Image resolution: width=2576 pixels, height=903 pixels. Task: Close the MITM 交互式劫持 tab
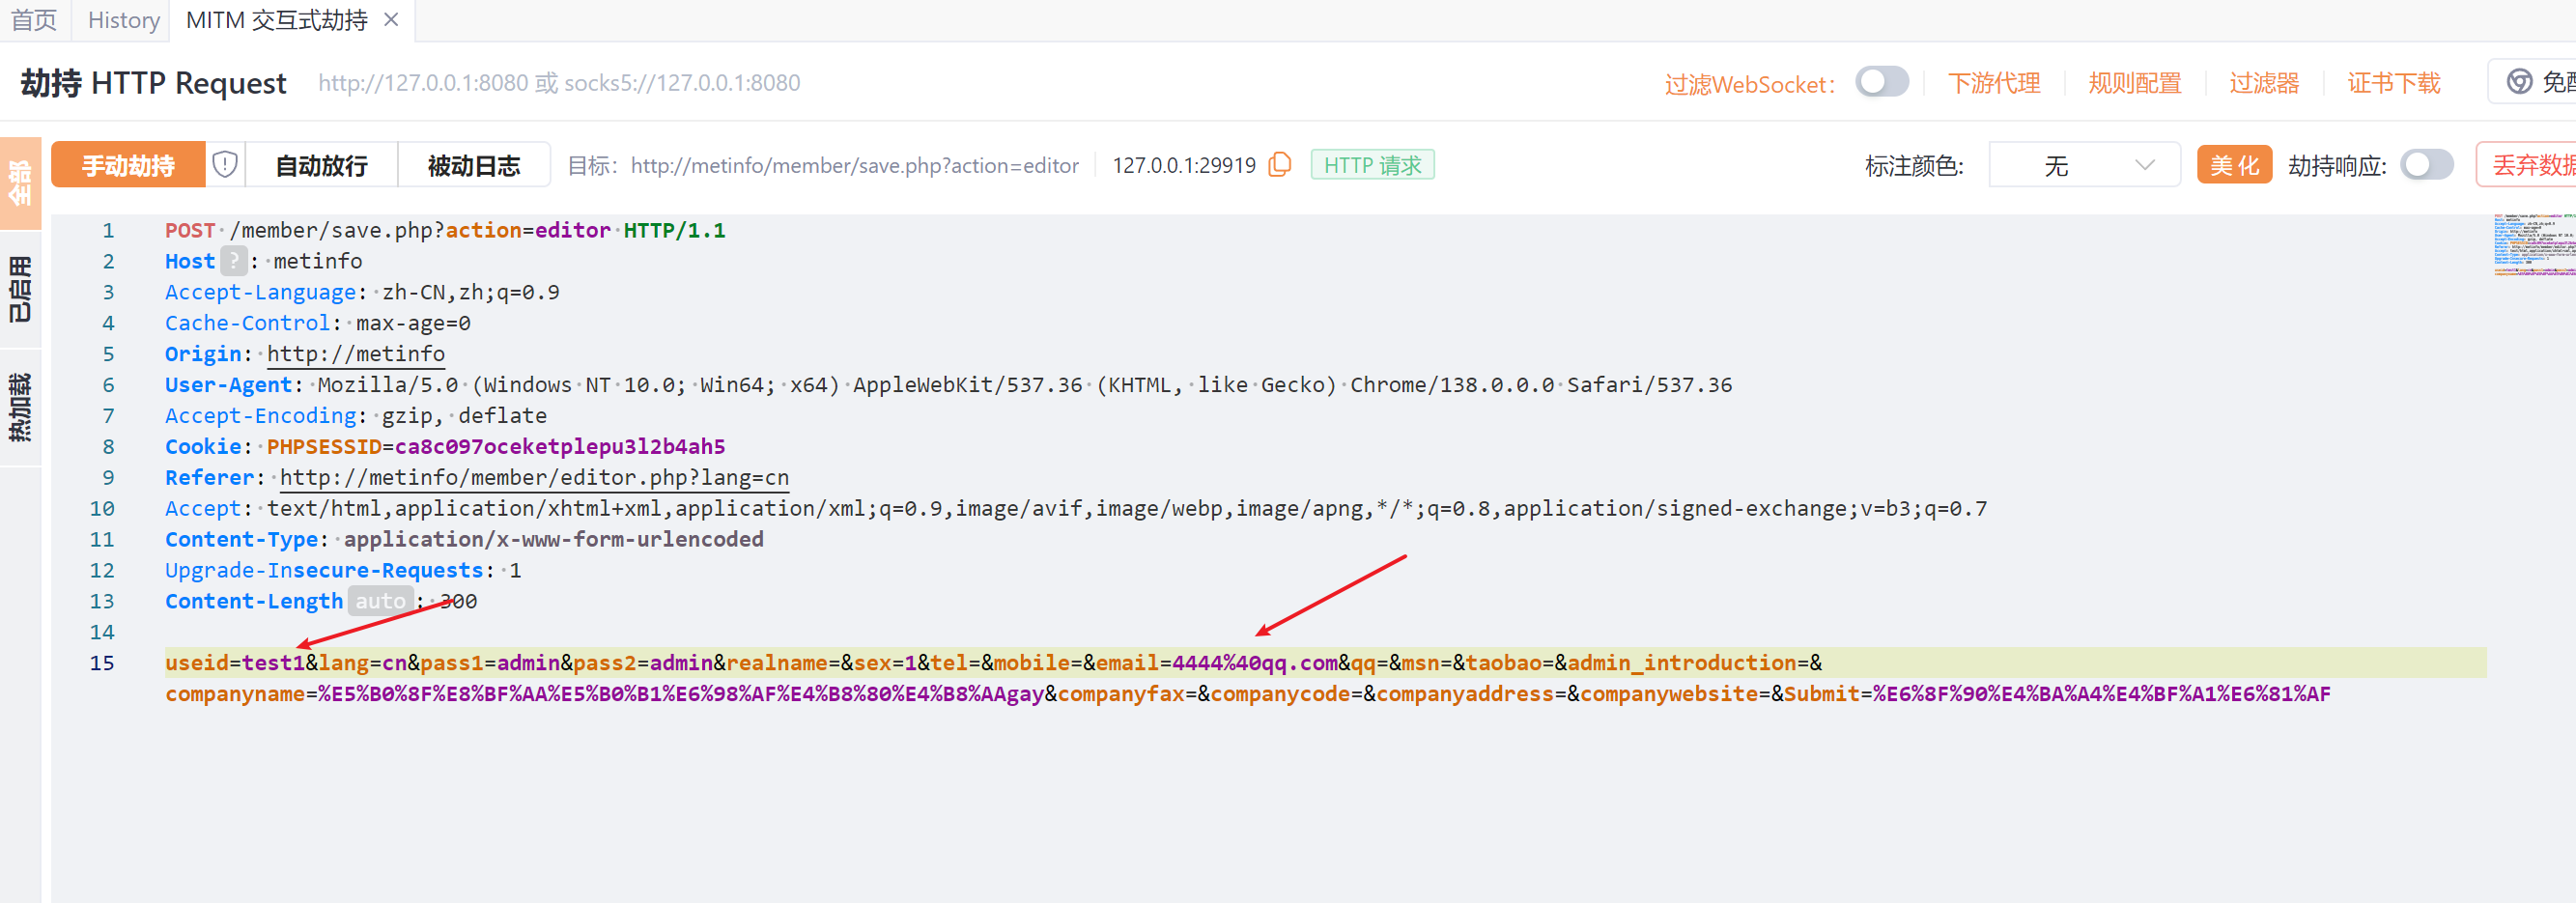click(x=392, y=20)
